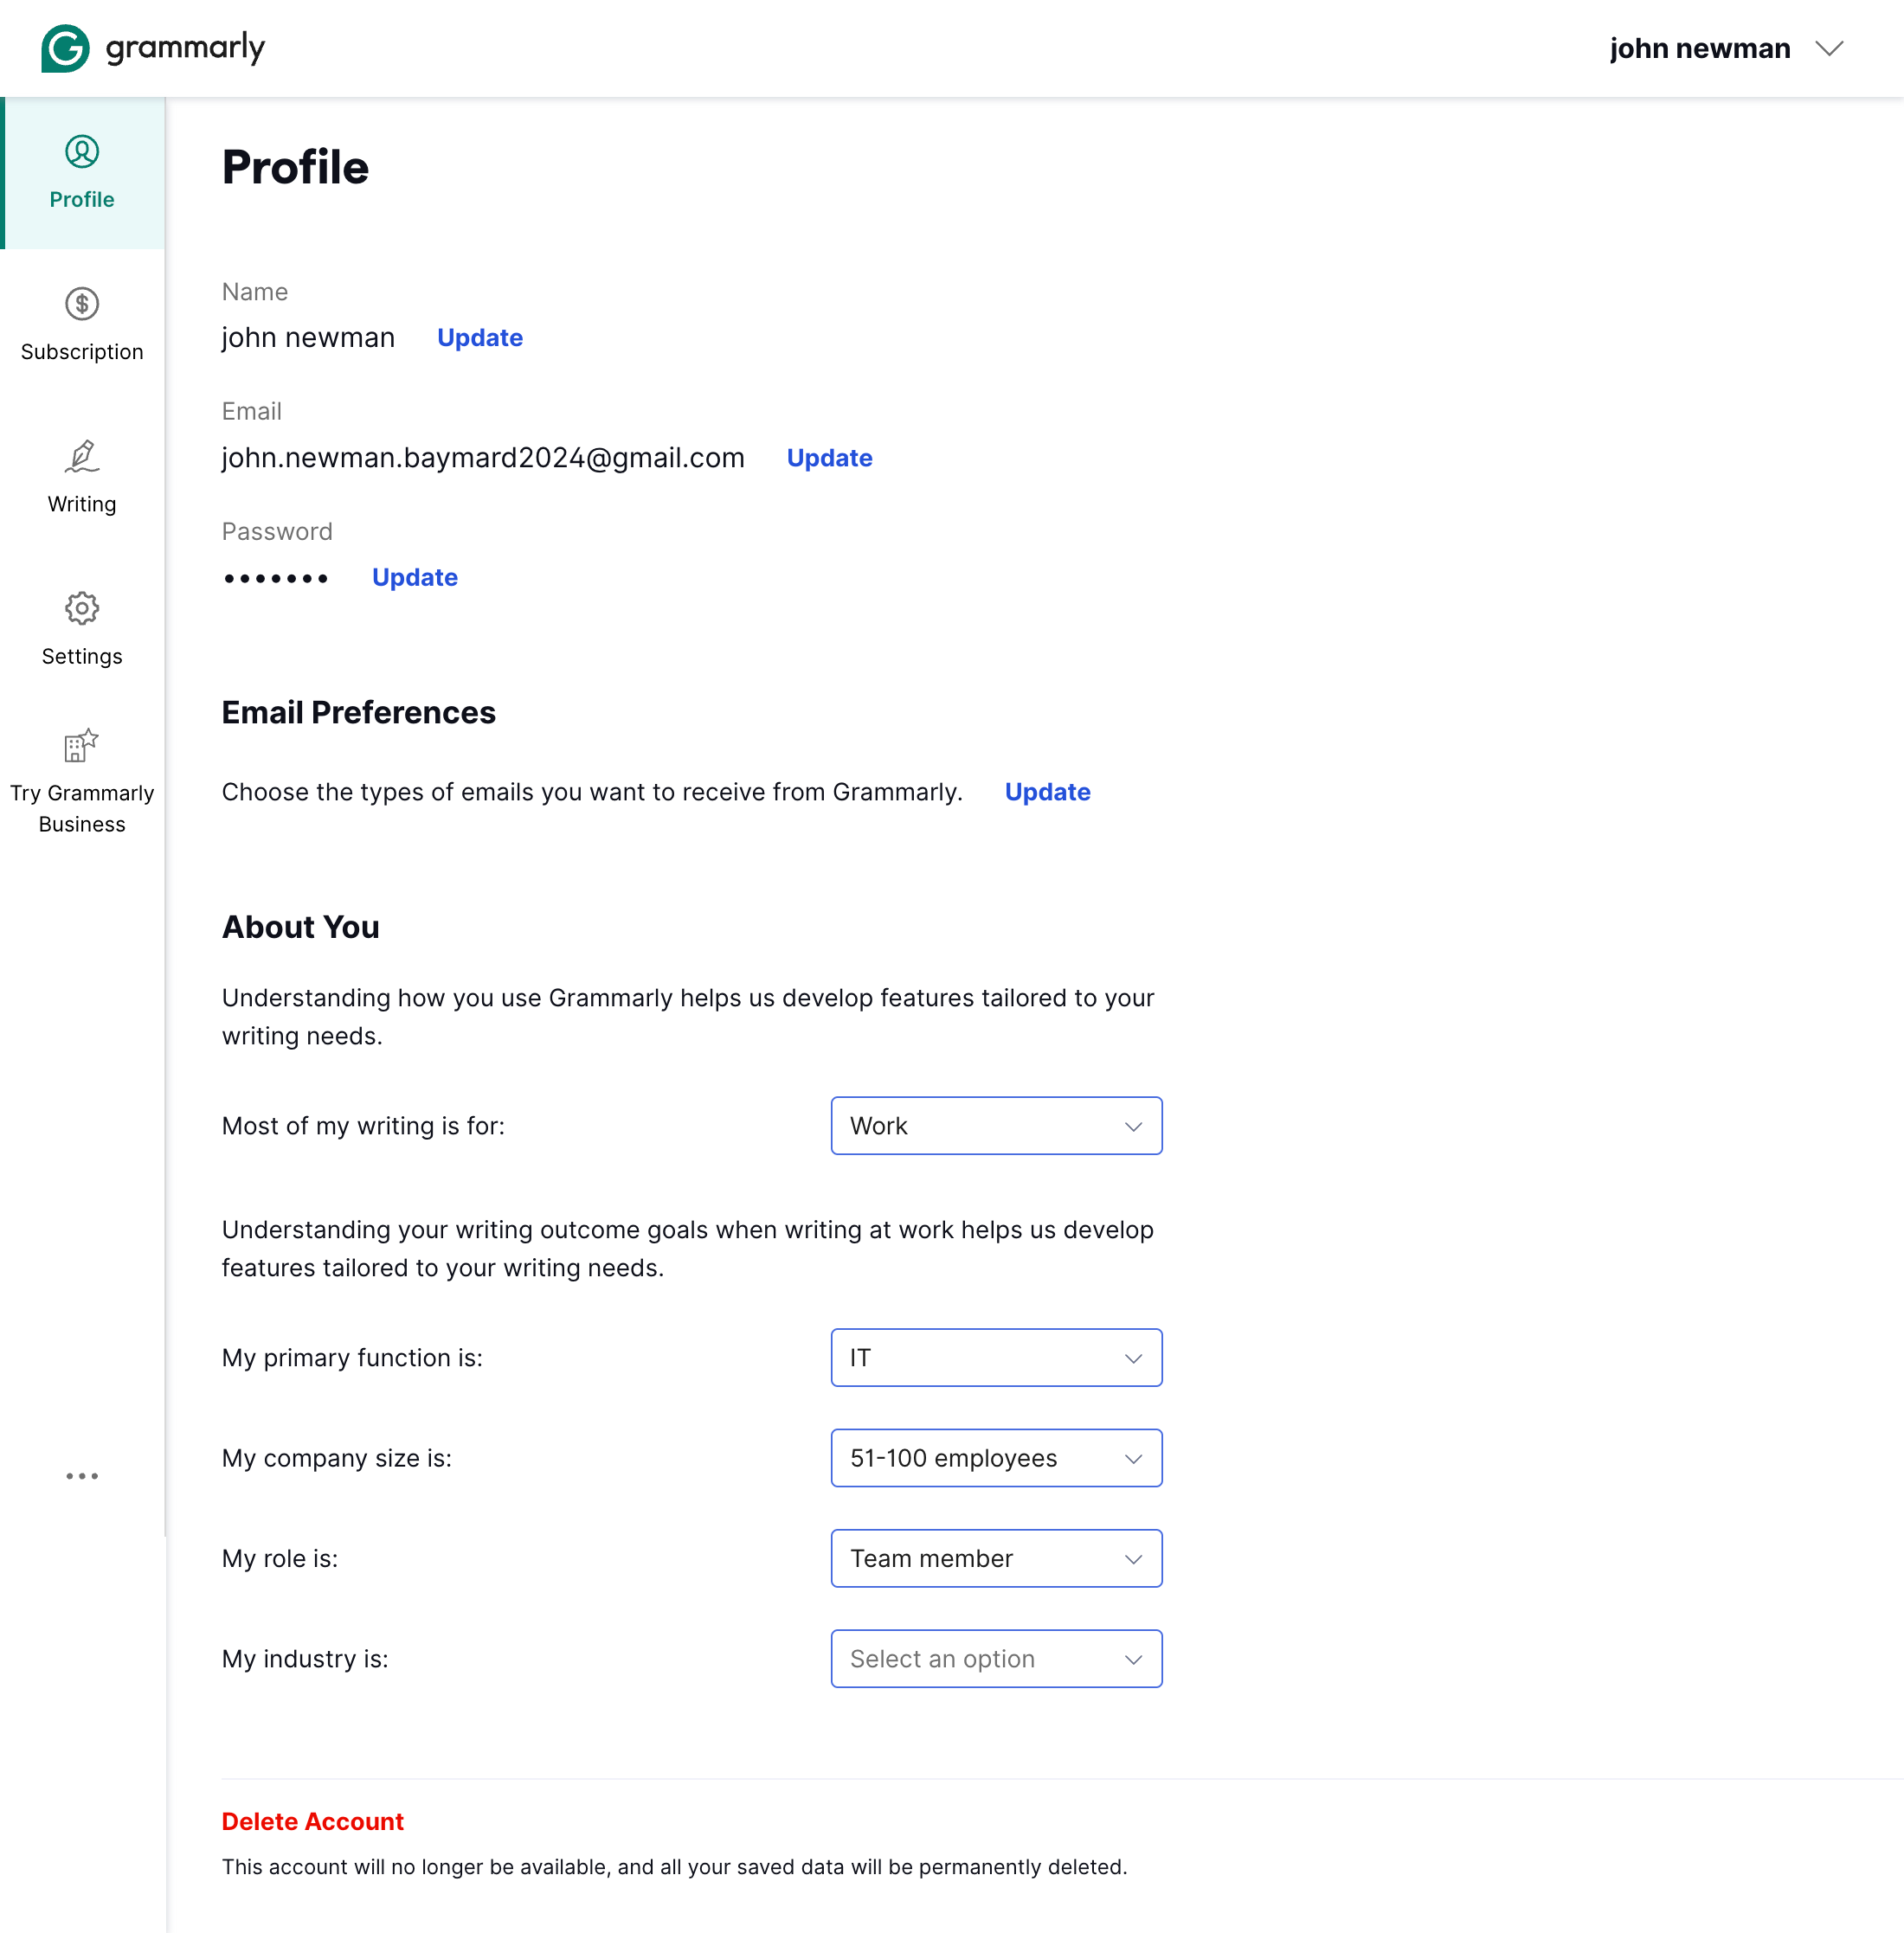The image size is (1904, 1933).
Task: Update email preferences
Action: coord(1046,791)
